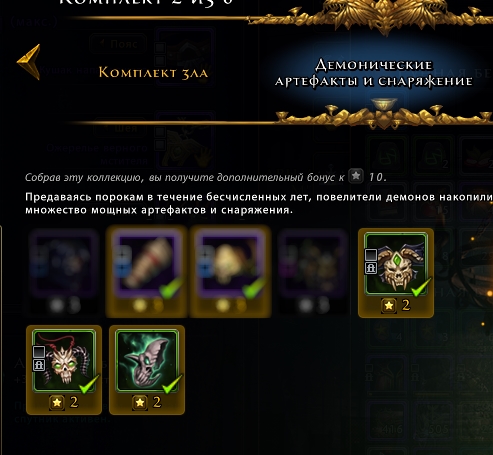Image resolution: width=493 pixels, height=455 pixels.
Task: Go back using the gold arrow
Action: pyautogui.click(x=29, y=62)
